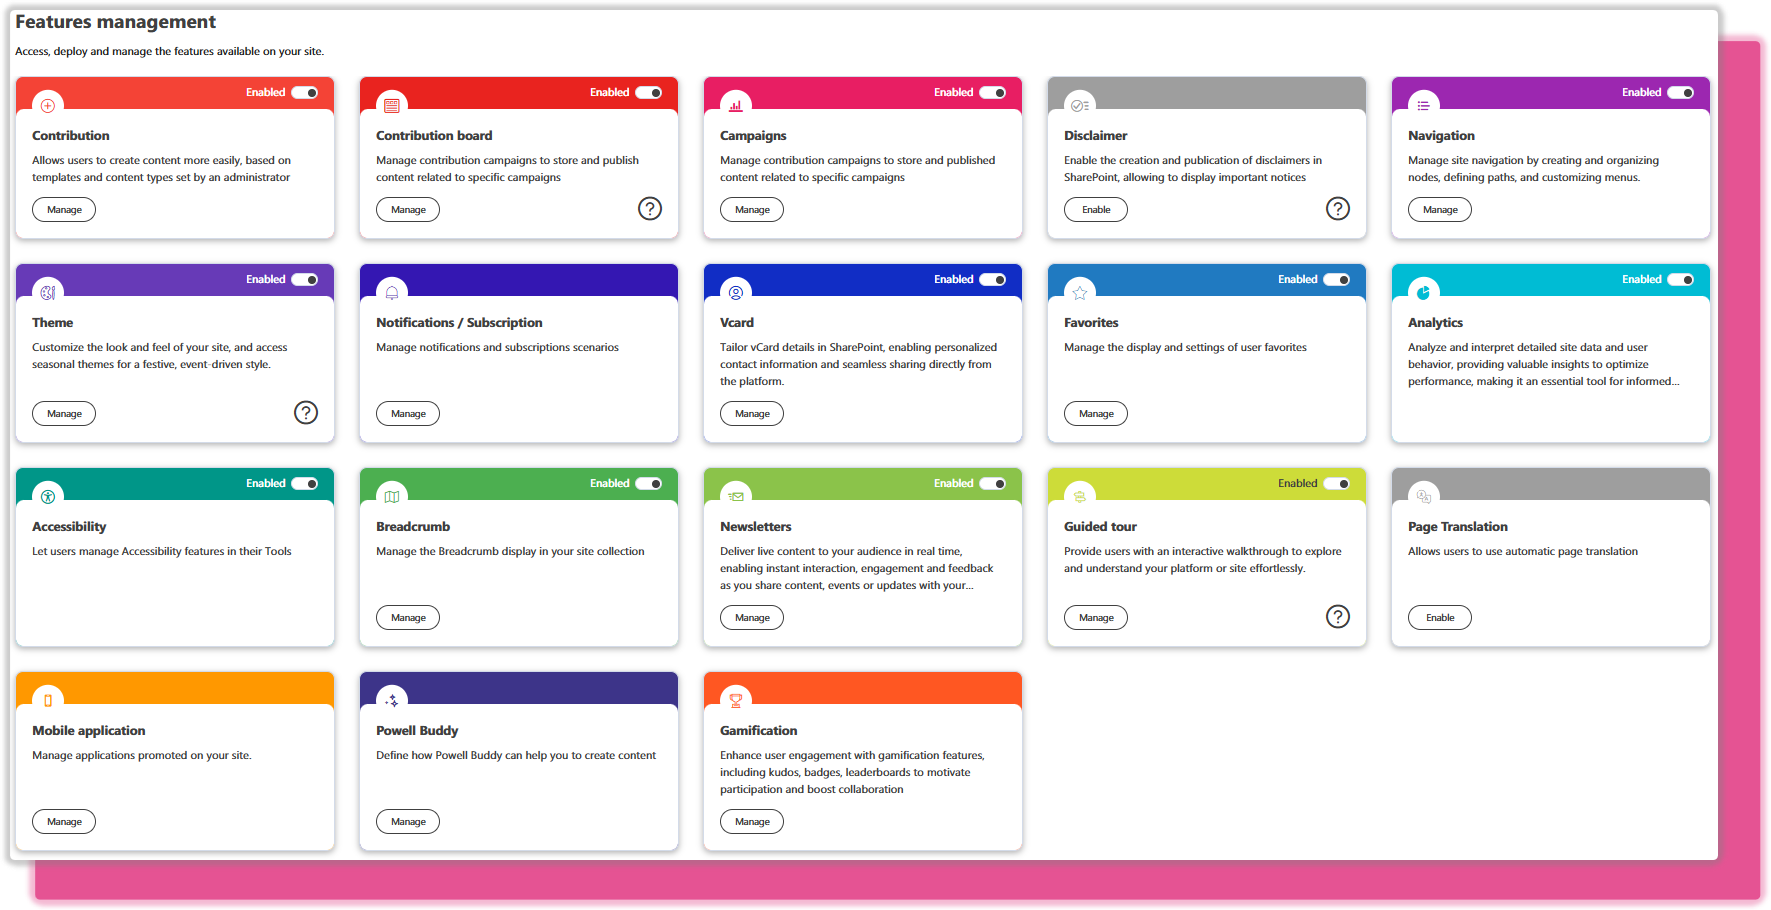Click the Disclaimer checklist icon
Image resolution: width=1771 pixels, height=910 pixels.
pyautogui.click(x=1080, y=105)
